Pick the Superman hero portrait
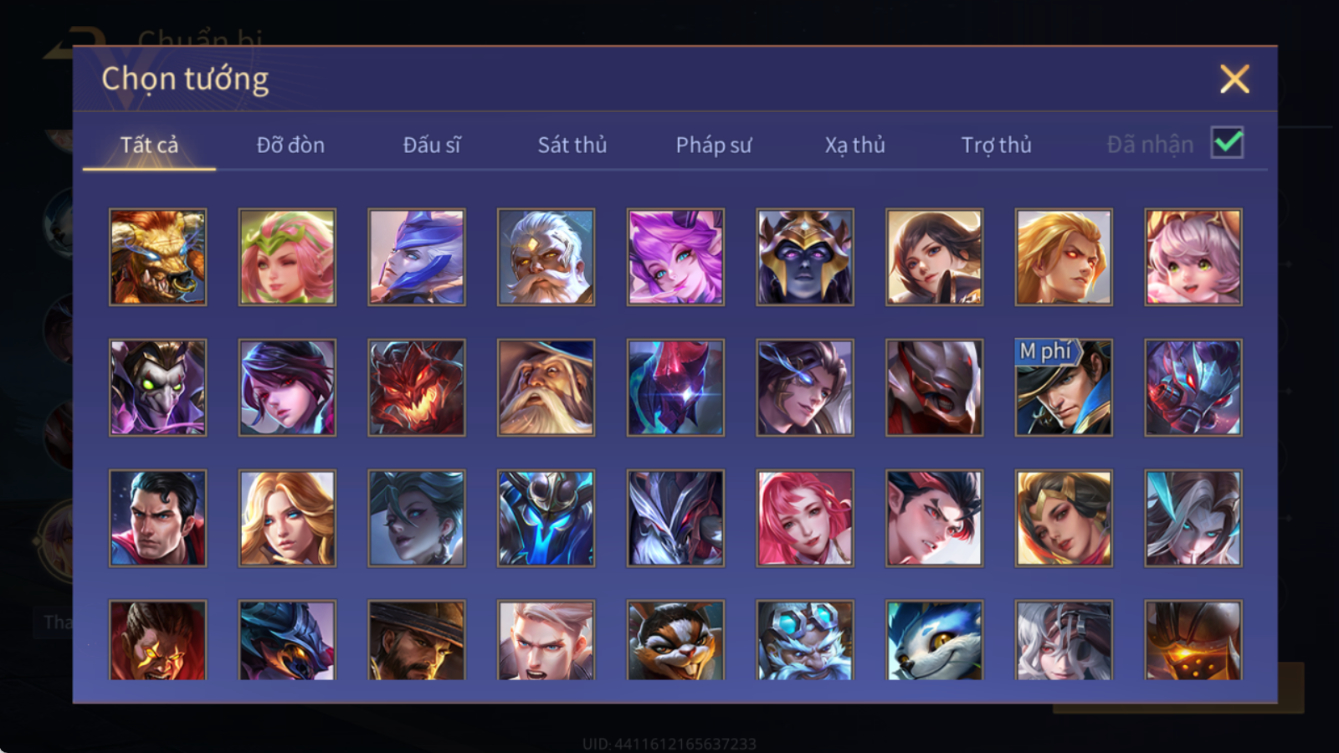 click(158, 518)
